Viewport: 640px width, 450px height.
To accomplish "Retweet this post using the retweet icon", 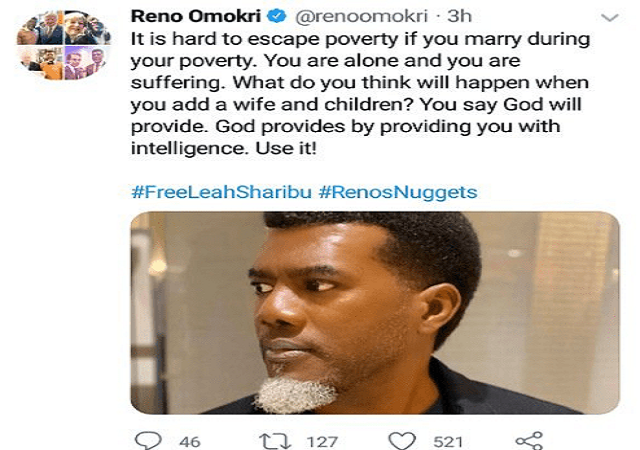I will [273, 440].
